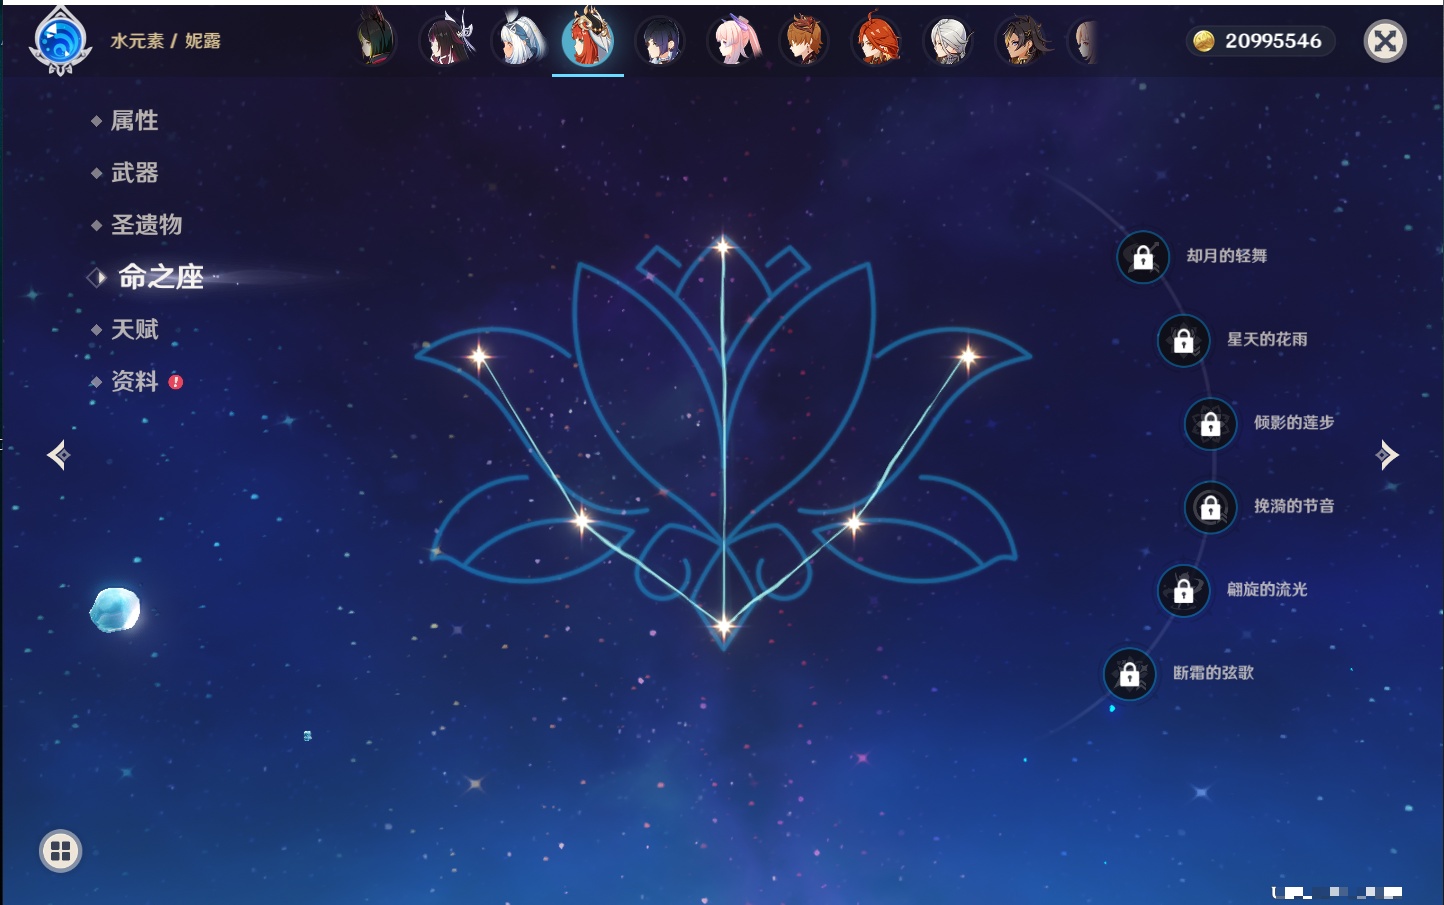Open the 圣遗物 artifacts tab
Screen dimensions: 1444x905
[146, 225]
